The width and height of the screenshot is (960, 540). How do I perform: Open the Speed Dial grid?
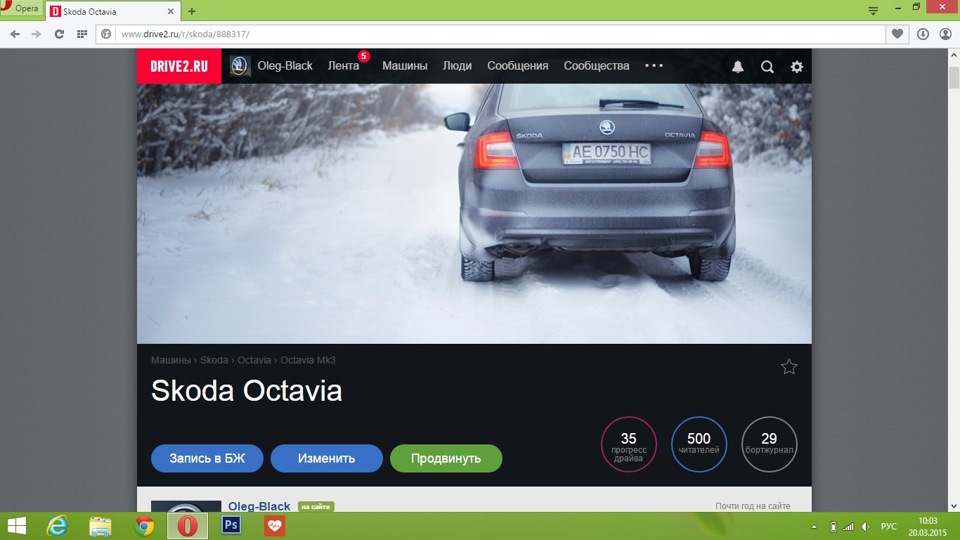pos(81,34)
